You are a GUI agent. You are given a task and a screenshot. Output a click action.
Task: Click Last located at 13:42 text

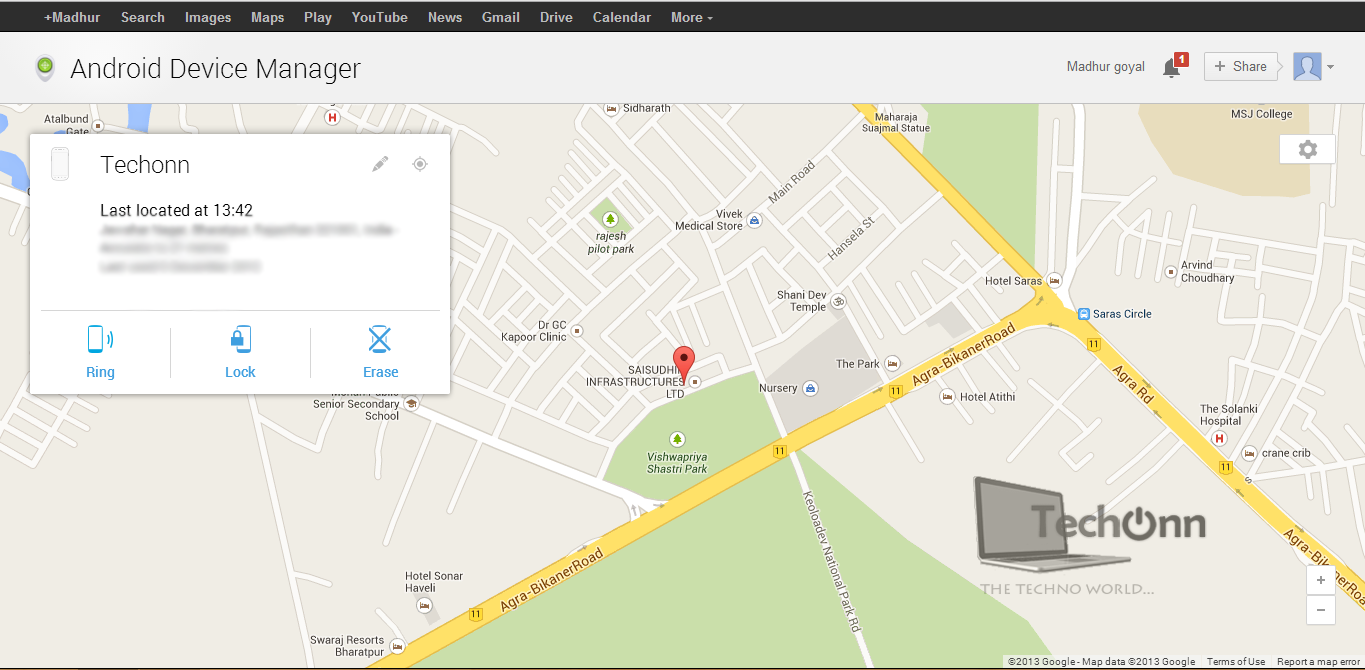coord(176,210)
